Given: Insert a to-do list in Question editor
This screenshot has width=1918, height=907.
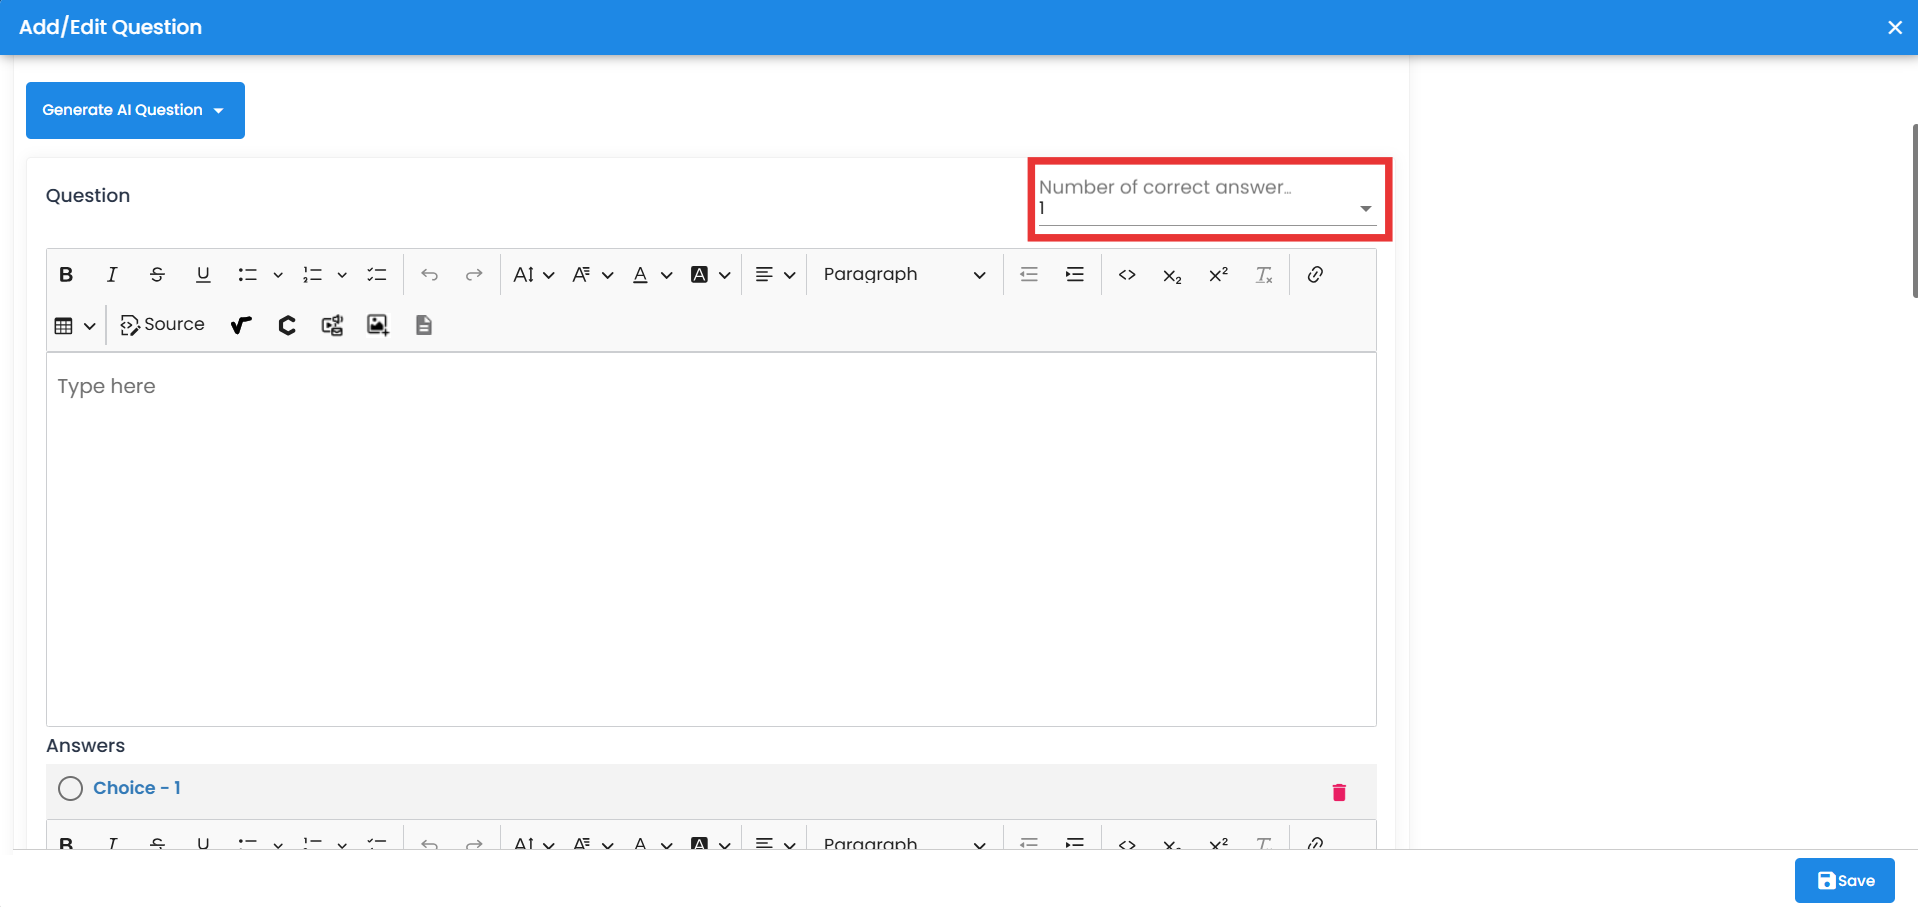Looking at the screenshot, I should pyautogui.click(x=377, y=274).
